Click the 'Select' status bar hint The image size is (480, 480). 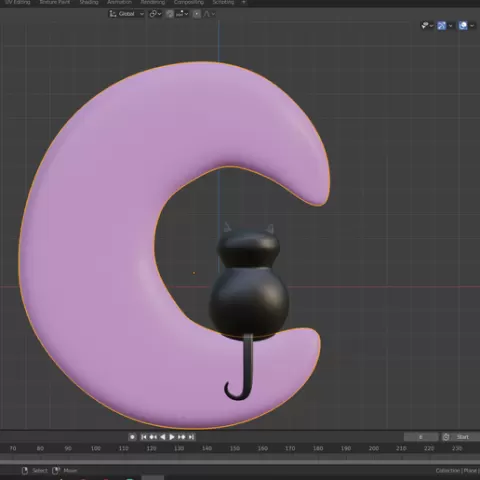pyautogui.click(x=40, y=471)
